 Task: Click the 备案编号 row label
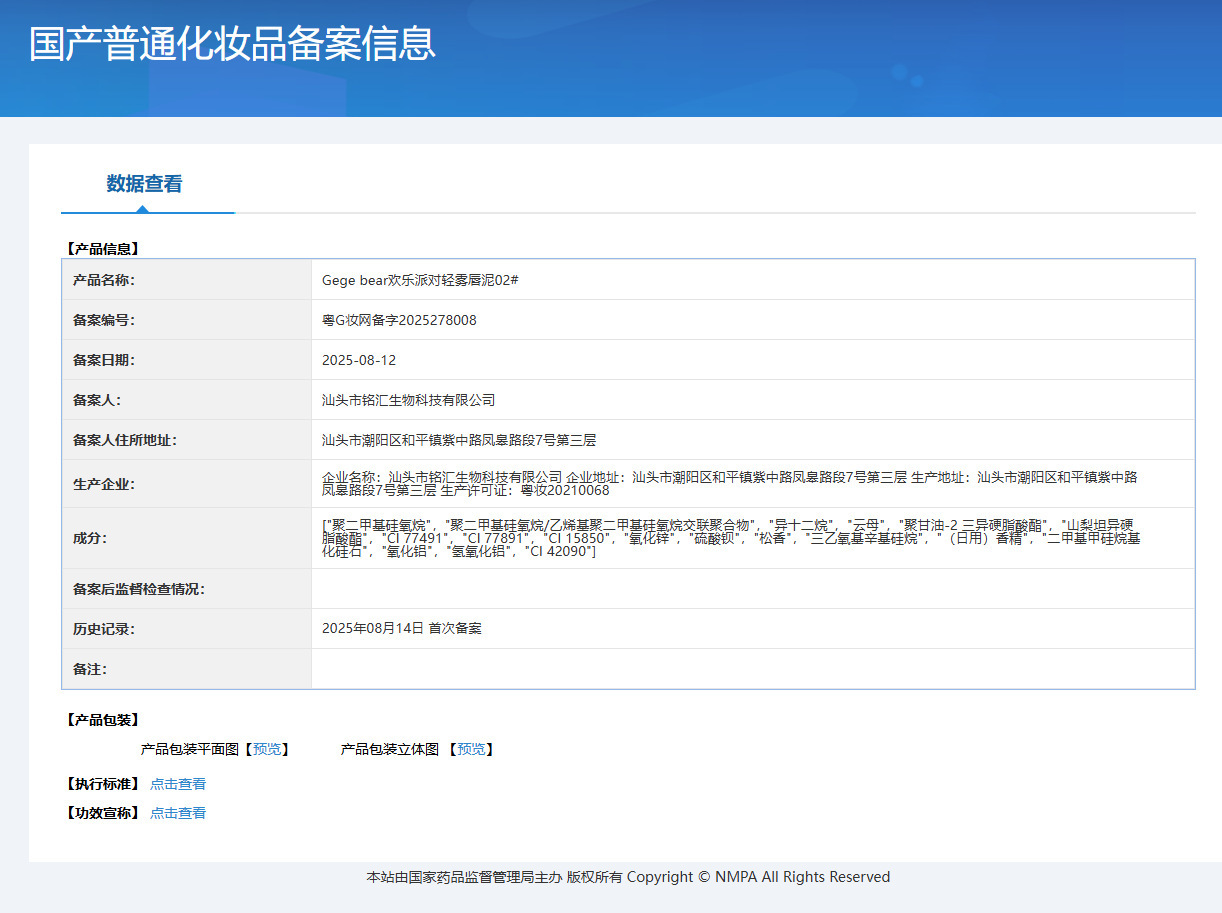(104, 320)
